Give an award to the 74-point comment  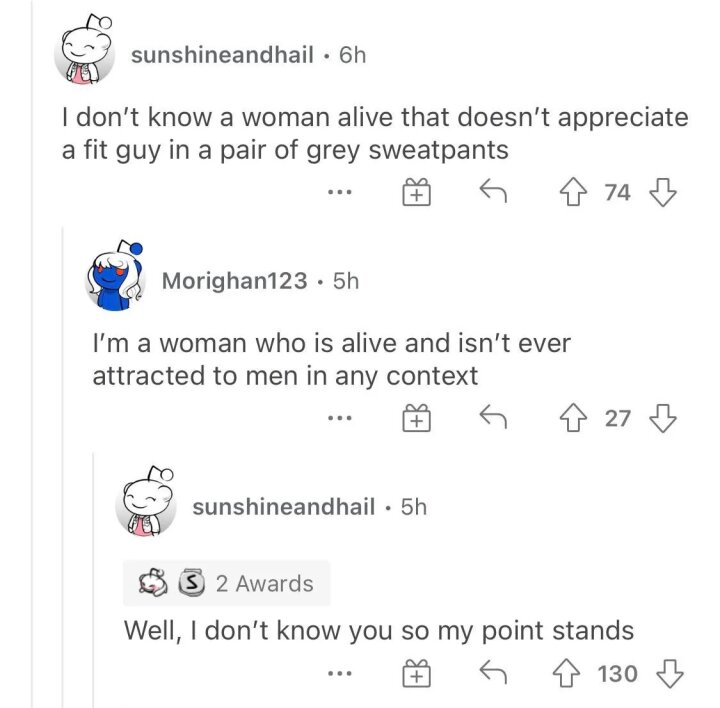click(416, 192)
